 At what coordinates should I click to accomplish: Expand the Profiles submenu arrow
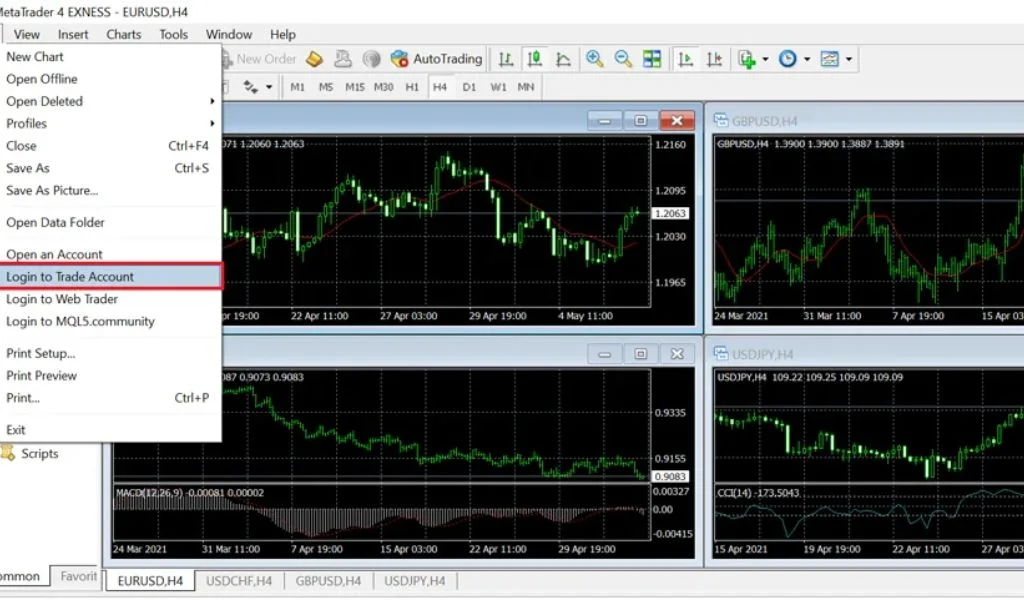click(x=212, y=124)
